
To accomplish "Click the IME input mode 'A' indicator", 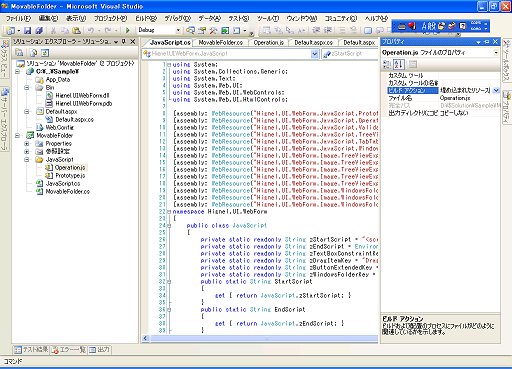I will pos(424,26).
